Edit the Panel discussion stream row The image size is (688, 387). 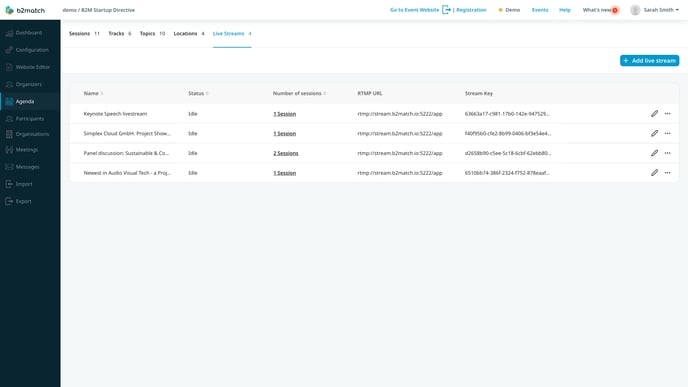click(x=654, y=153)
